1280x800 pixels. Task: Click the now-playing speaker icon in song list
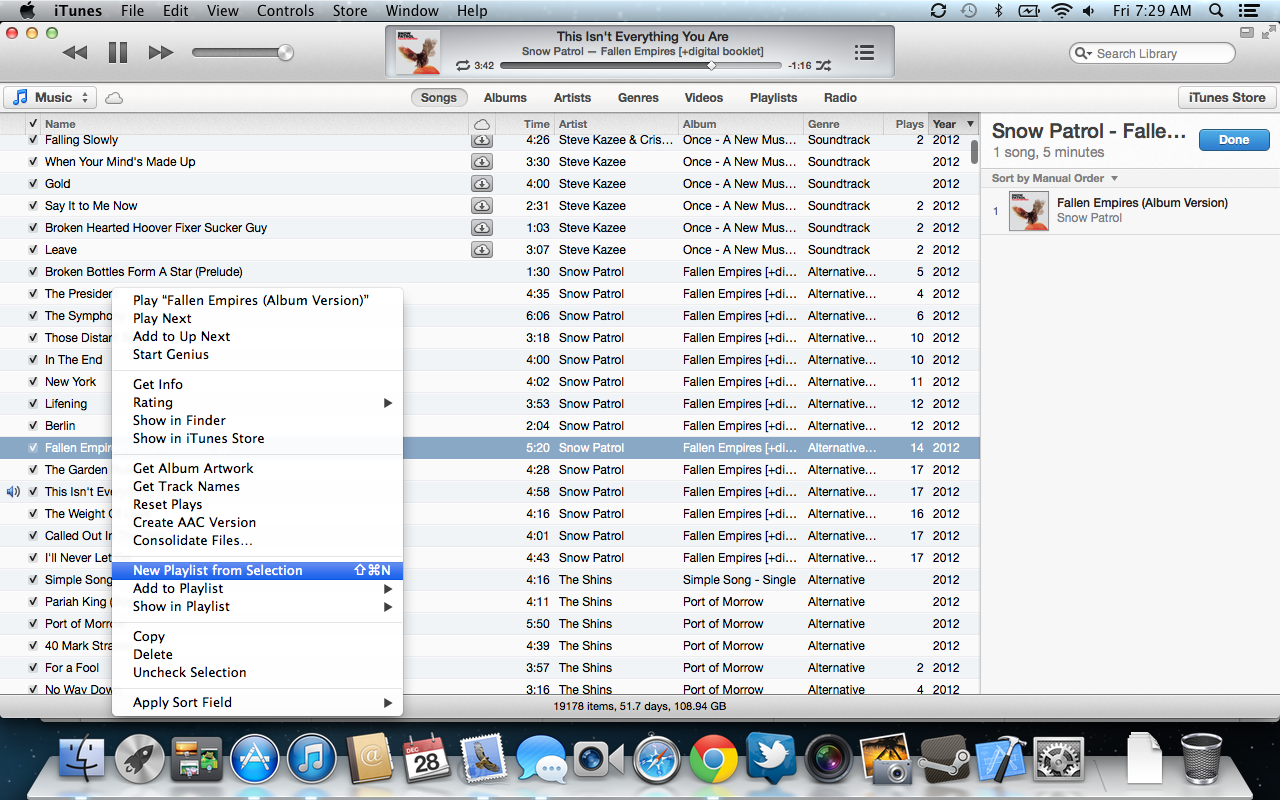pos(13,492)
